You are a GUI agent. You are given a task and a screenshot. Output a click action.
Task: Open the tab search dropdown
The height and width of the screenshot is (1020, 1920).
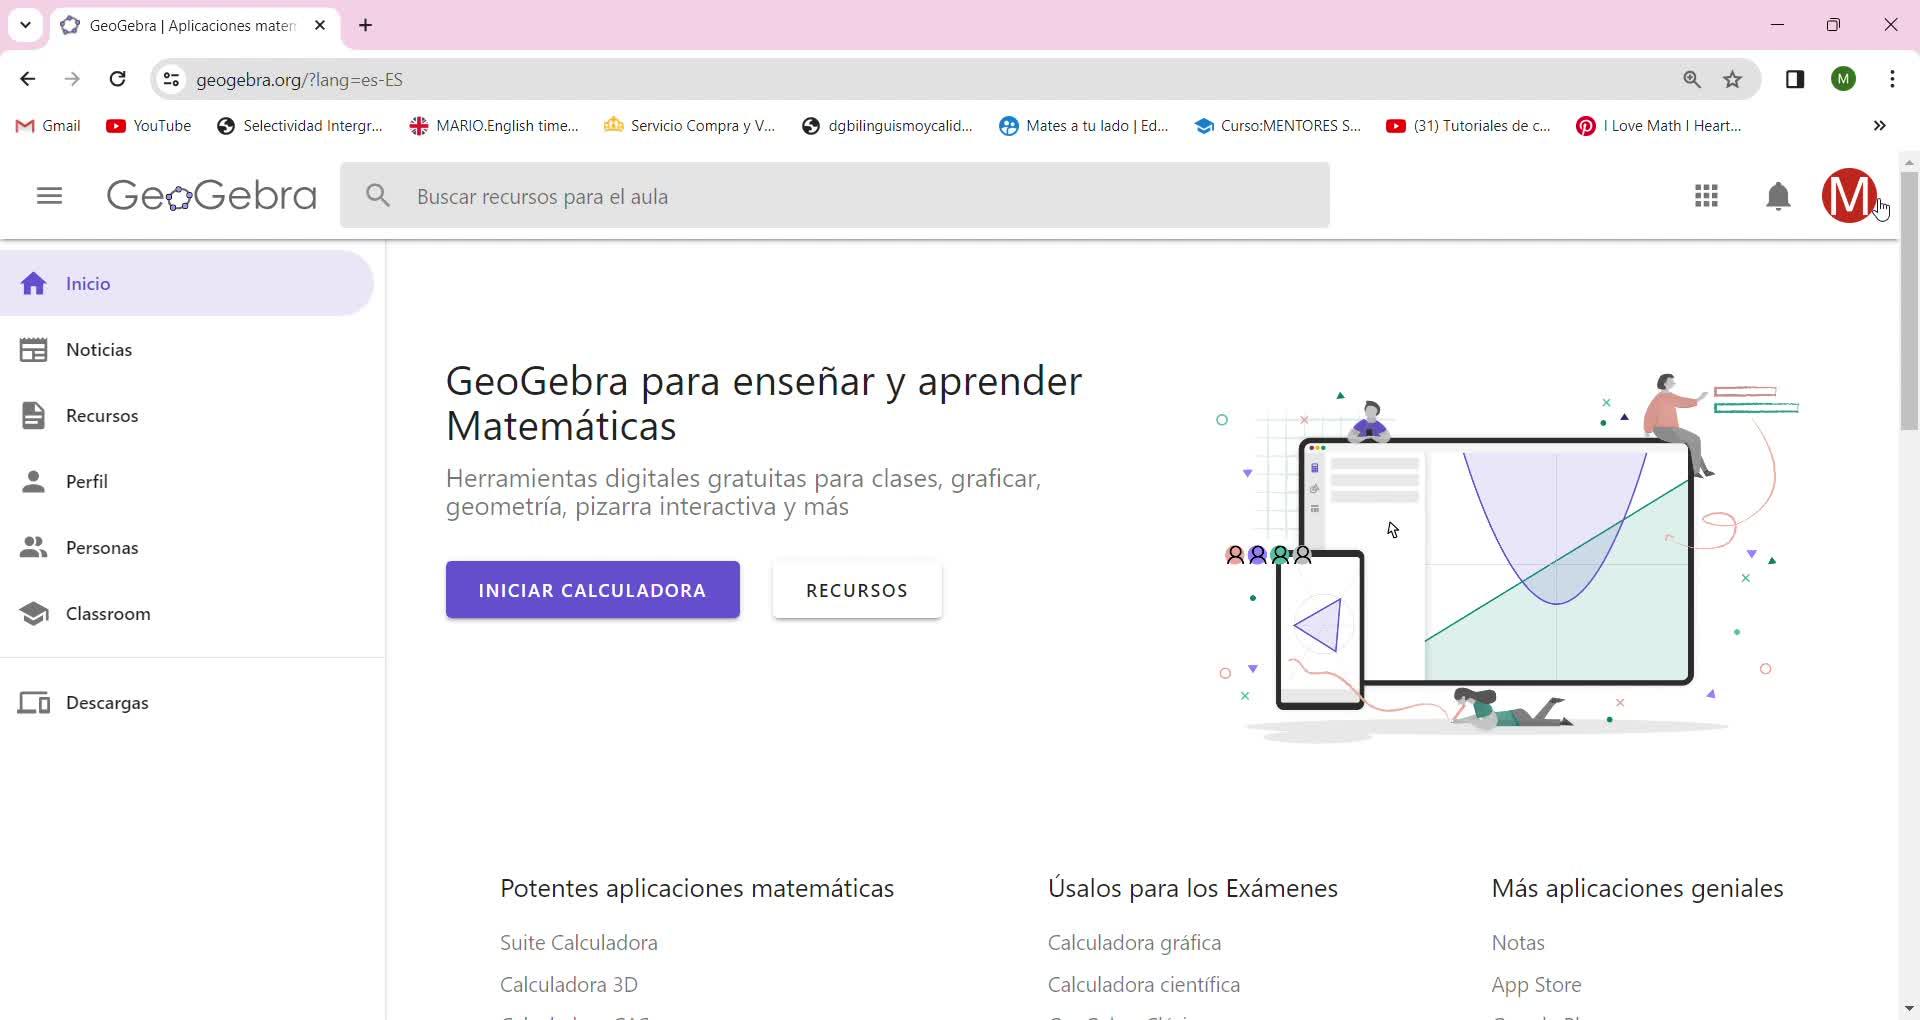[26, 25]
